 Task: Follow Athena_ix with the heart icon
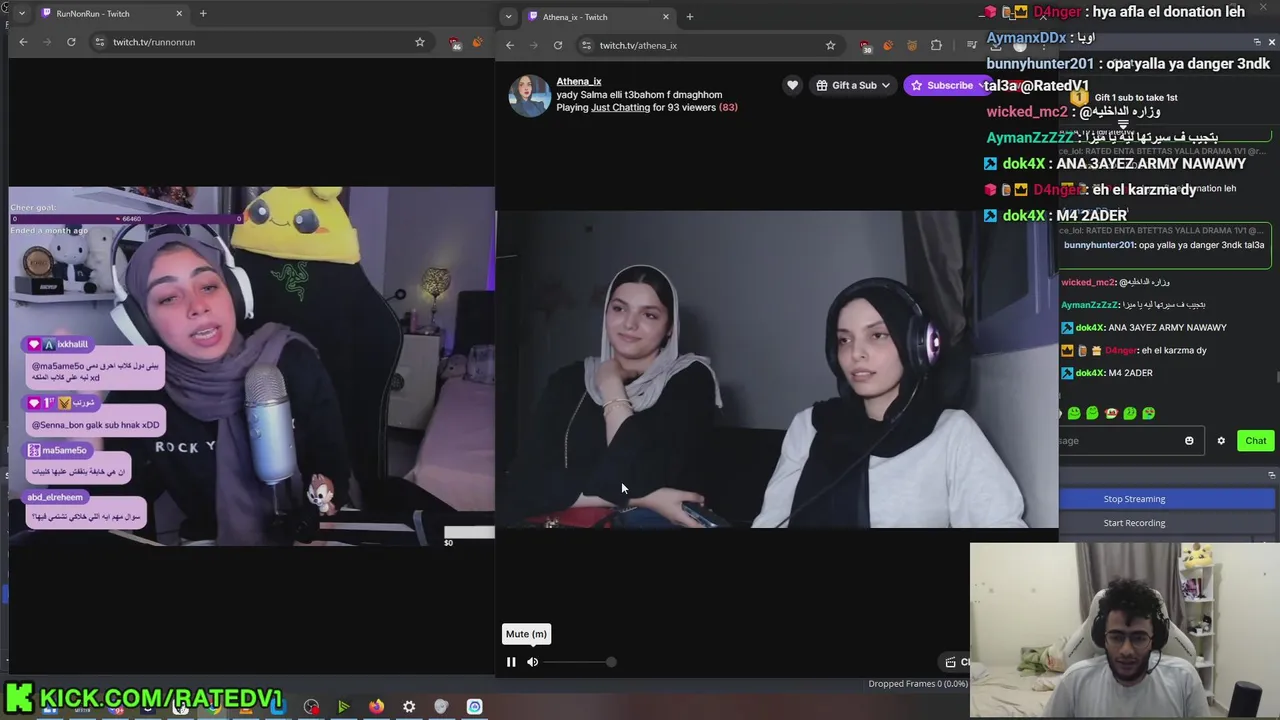pos(792,85)
